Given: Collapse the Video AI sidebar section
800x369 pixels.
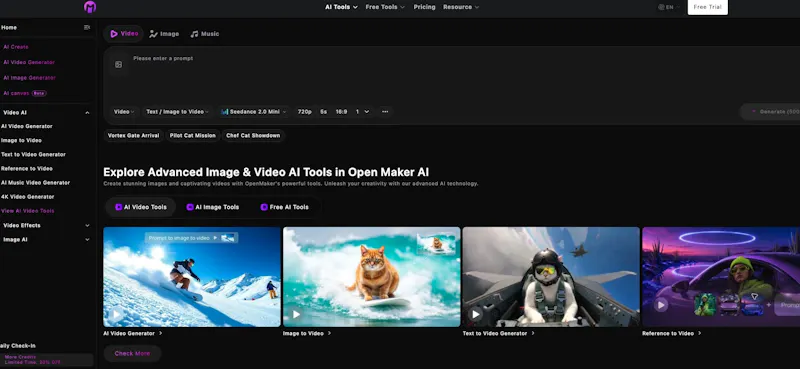Looking at the screenshot, I should [87, 113].
